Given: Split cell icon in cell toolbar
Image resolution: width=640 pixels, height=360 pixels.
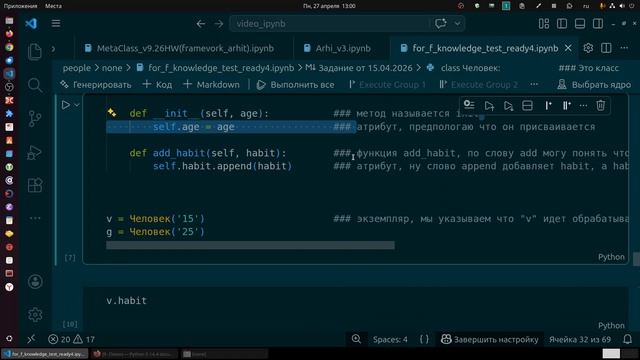Looking at the screenshot, I should 527,106.
